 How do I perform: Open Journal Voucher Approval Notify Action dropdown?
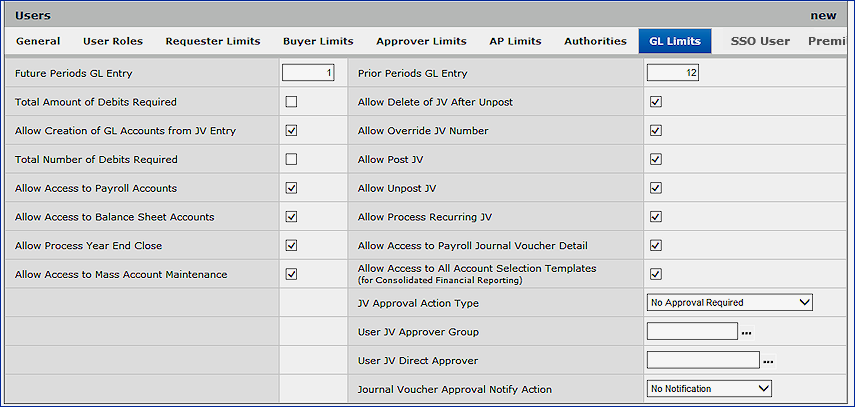(709, 389)
